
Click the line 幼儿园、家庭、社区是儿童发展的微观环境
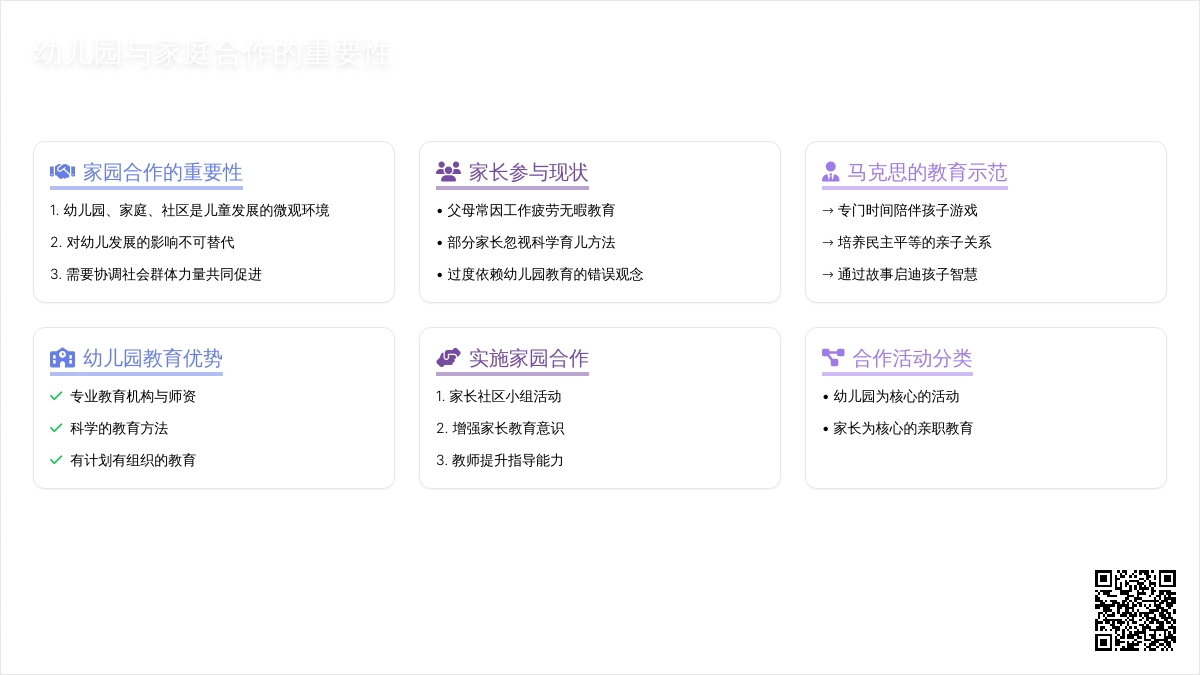[190, 210]
